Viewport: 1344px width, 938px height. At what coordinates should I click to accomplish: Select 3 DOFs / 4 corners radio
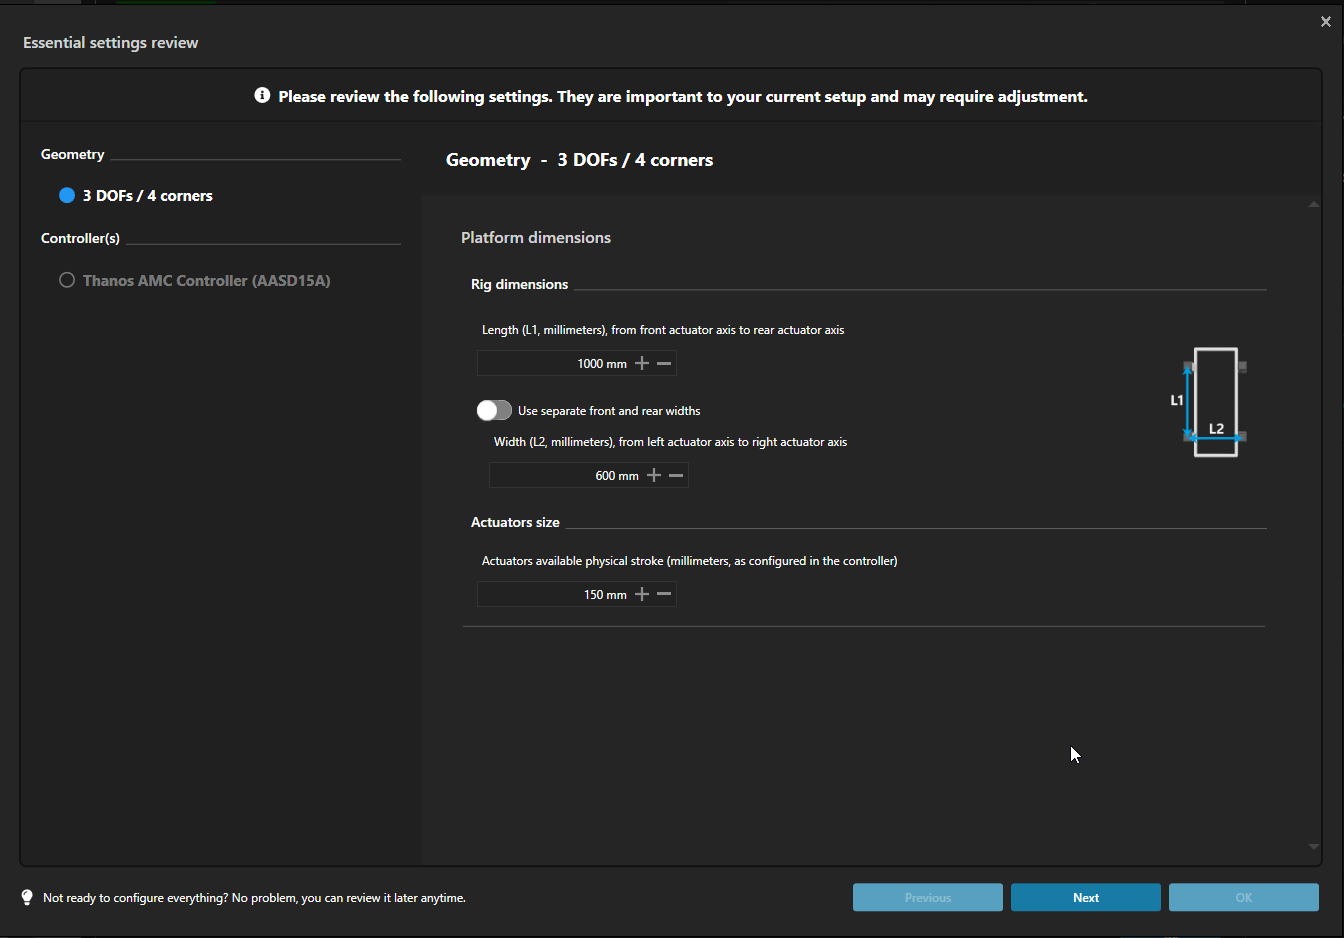coord(67,196)
